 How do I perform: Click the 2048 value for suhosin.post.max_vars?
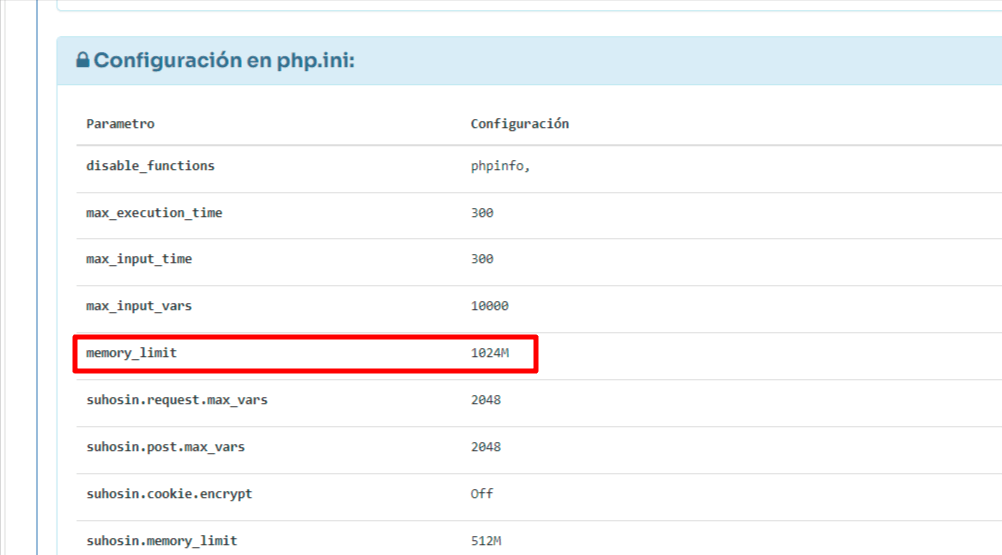tap(486, 447)
